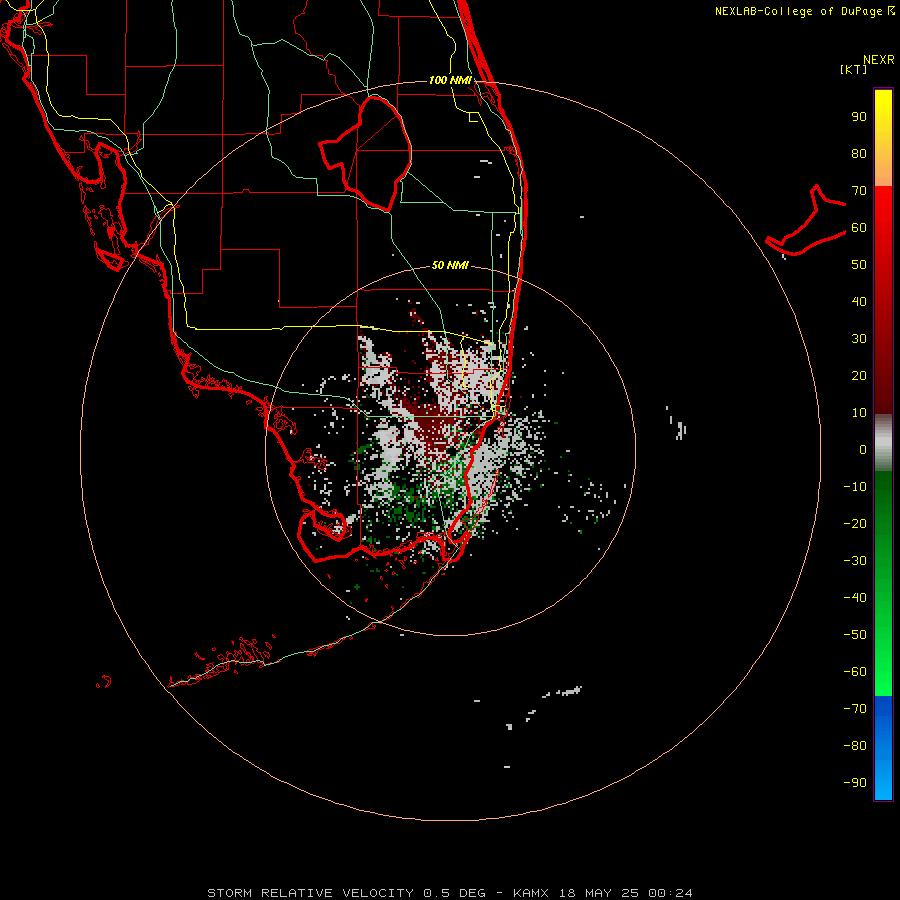Viewport: 900px width, 900px height.
Task: Click the positive 10 knot scale value
Action: [859, 413]
